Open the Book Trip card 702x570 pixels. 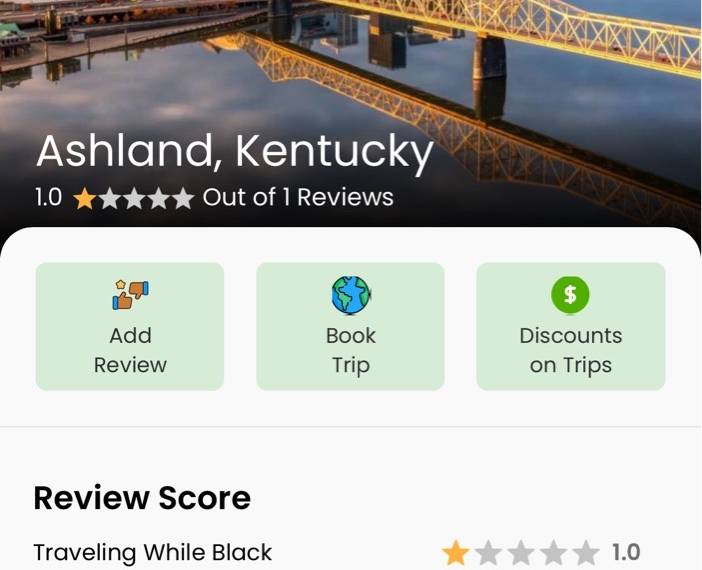pyautogui.click(x=350, y=326)
